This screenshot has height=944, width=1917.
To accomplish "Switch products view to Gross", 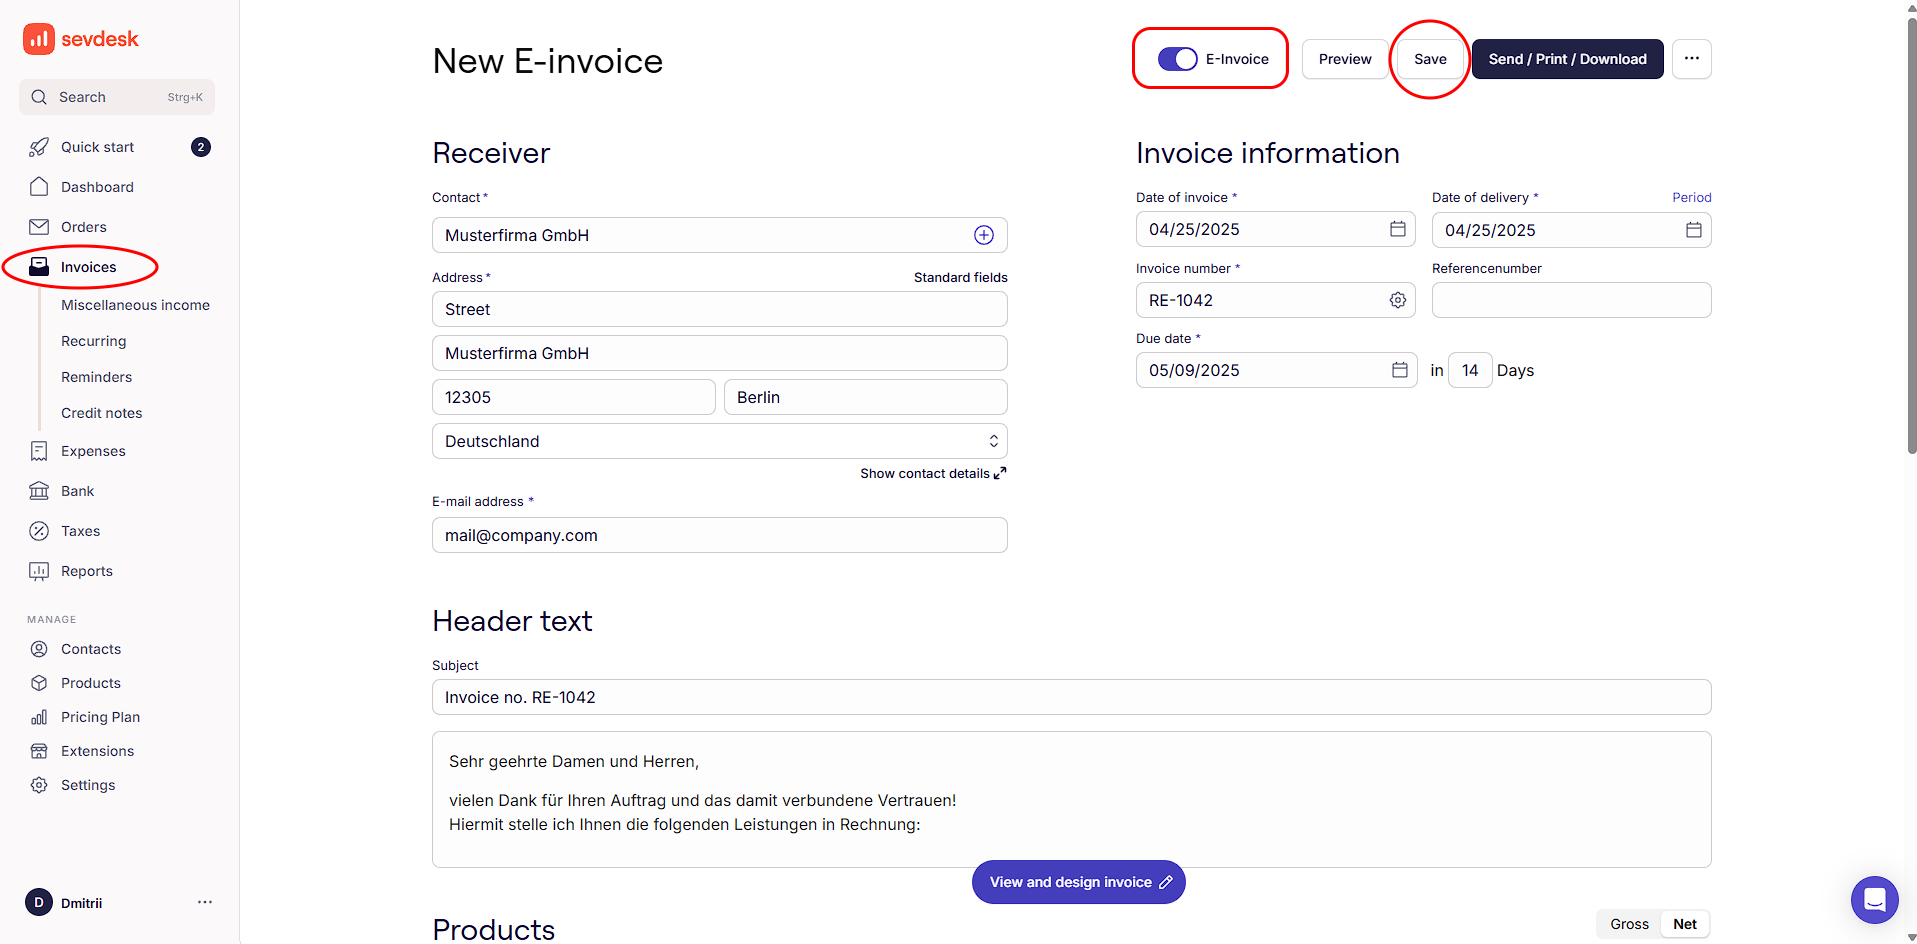I will pos(1629,924).
